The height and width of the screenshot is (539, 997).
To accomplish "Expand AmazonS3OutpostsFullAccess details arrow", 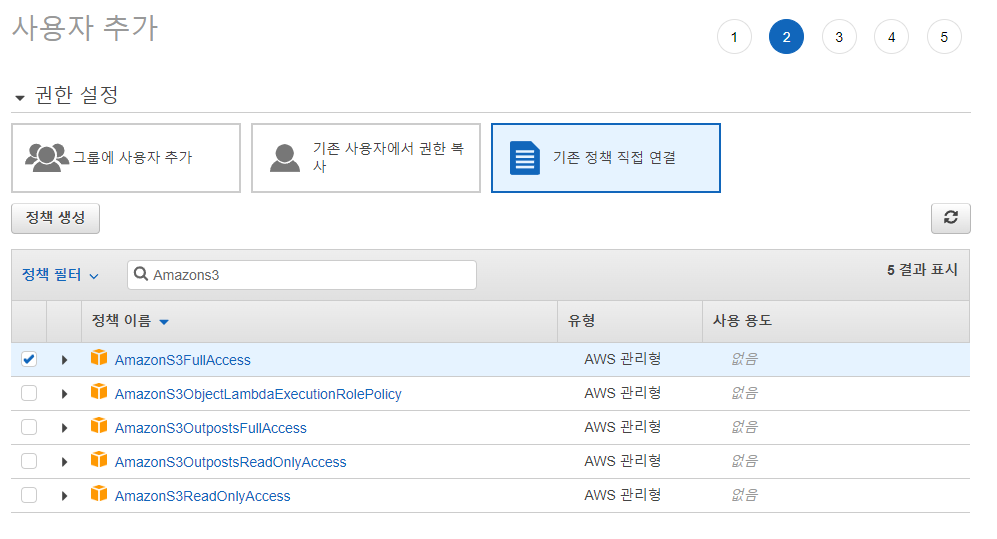I will pos(64,428).
